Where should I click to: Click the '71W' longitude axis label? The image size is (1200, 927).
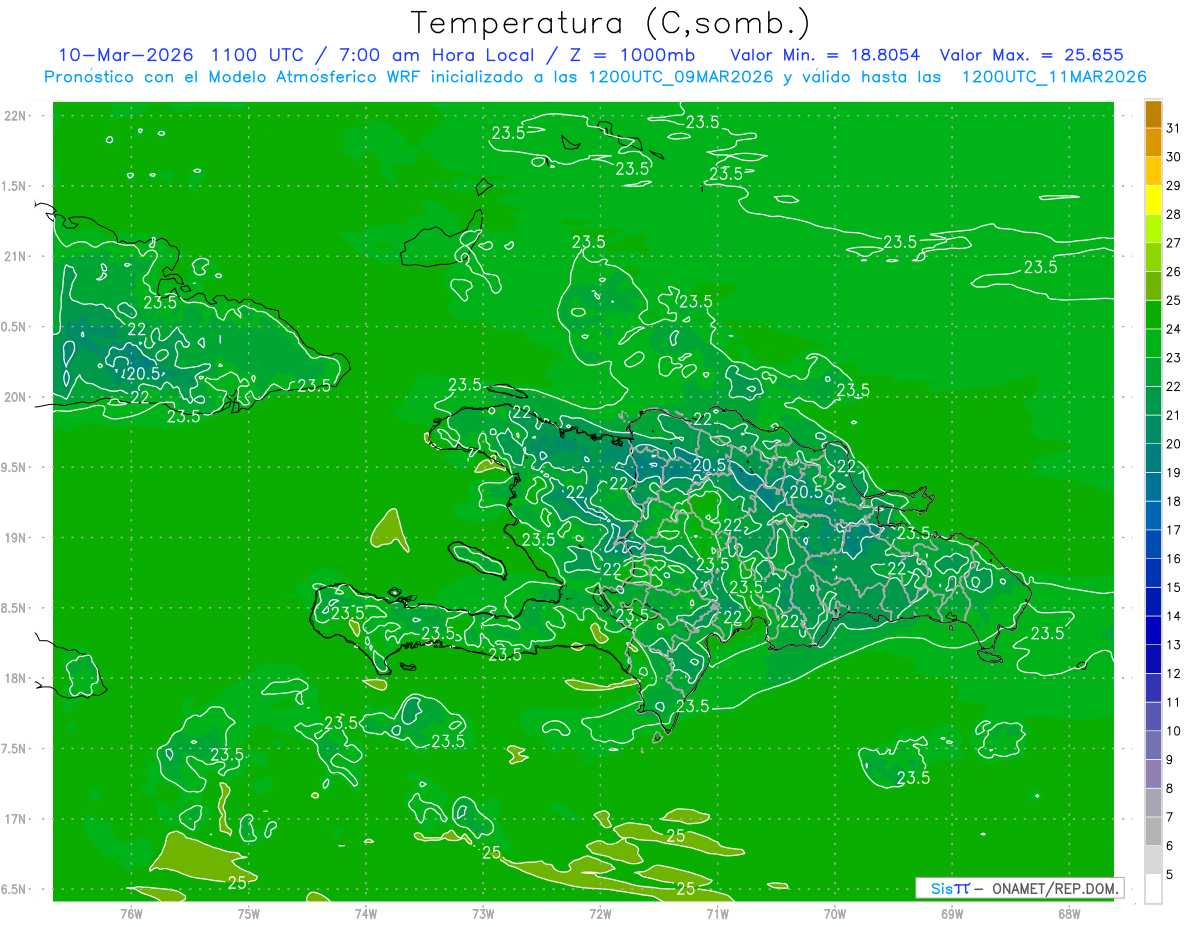[x=717, y=913]
